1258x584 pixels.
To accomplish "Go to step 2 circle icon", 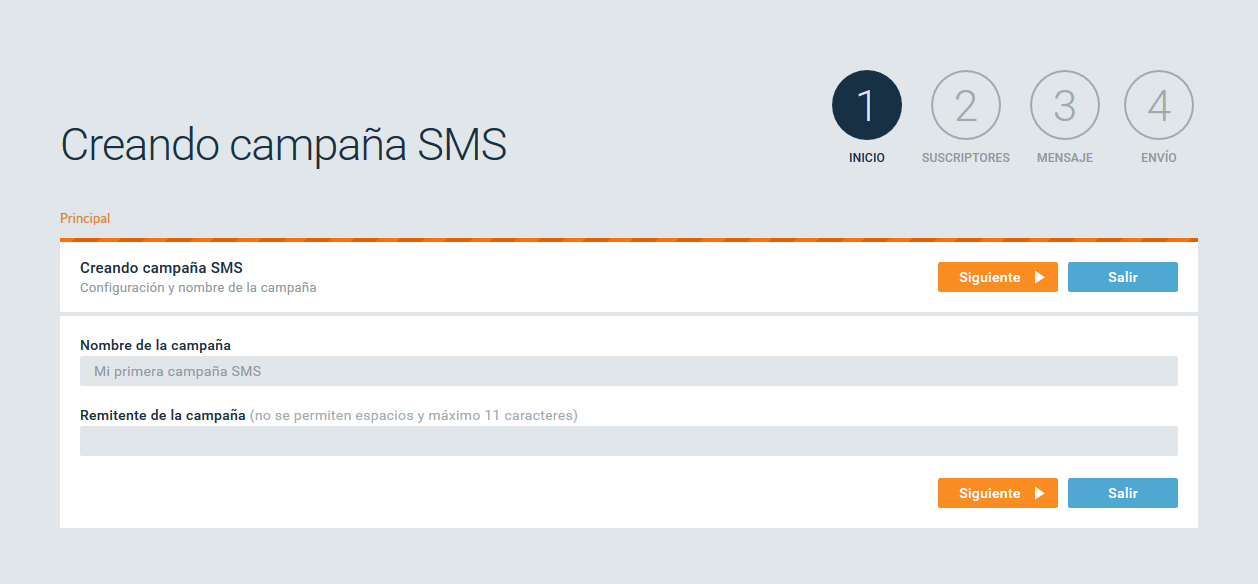I will 966,105.
